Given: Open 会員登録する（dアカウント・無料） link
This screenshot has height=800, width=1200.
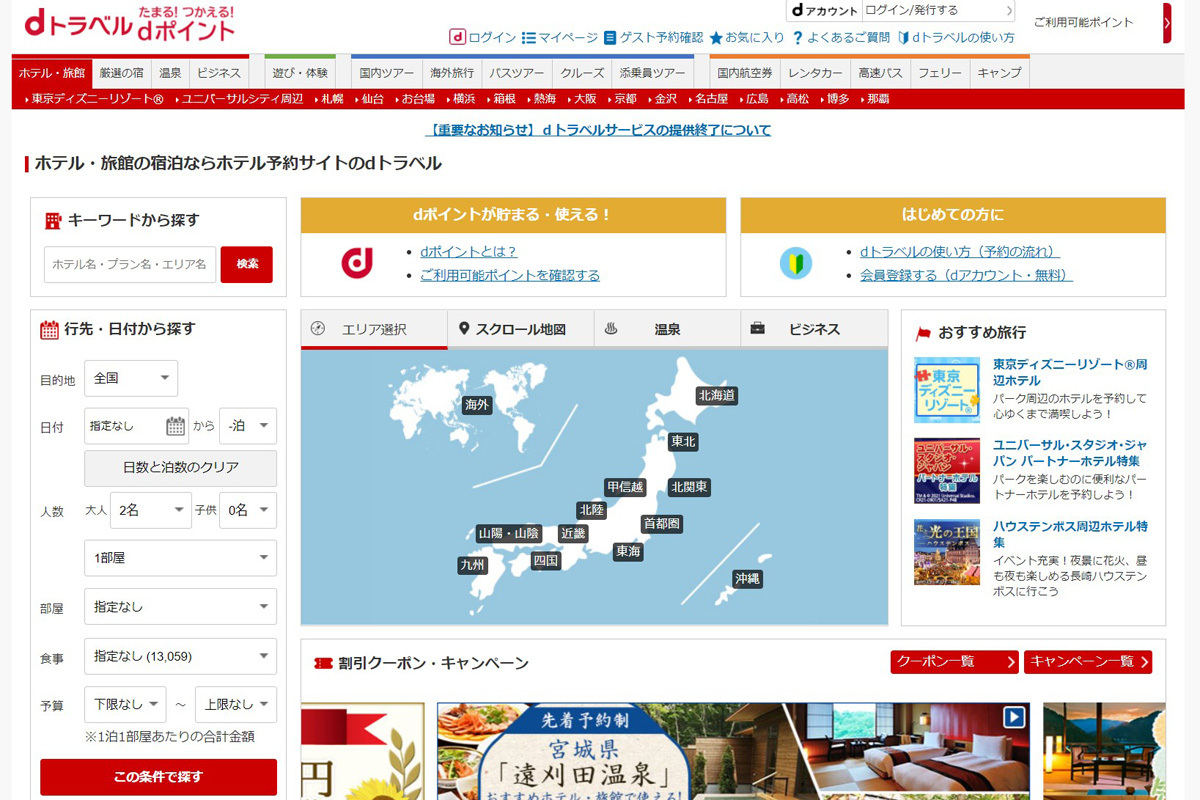Looking at the screenshot, I should click(967, 275).
